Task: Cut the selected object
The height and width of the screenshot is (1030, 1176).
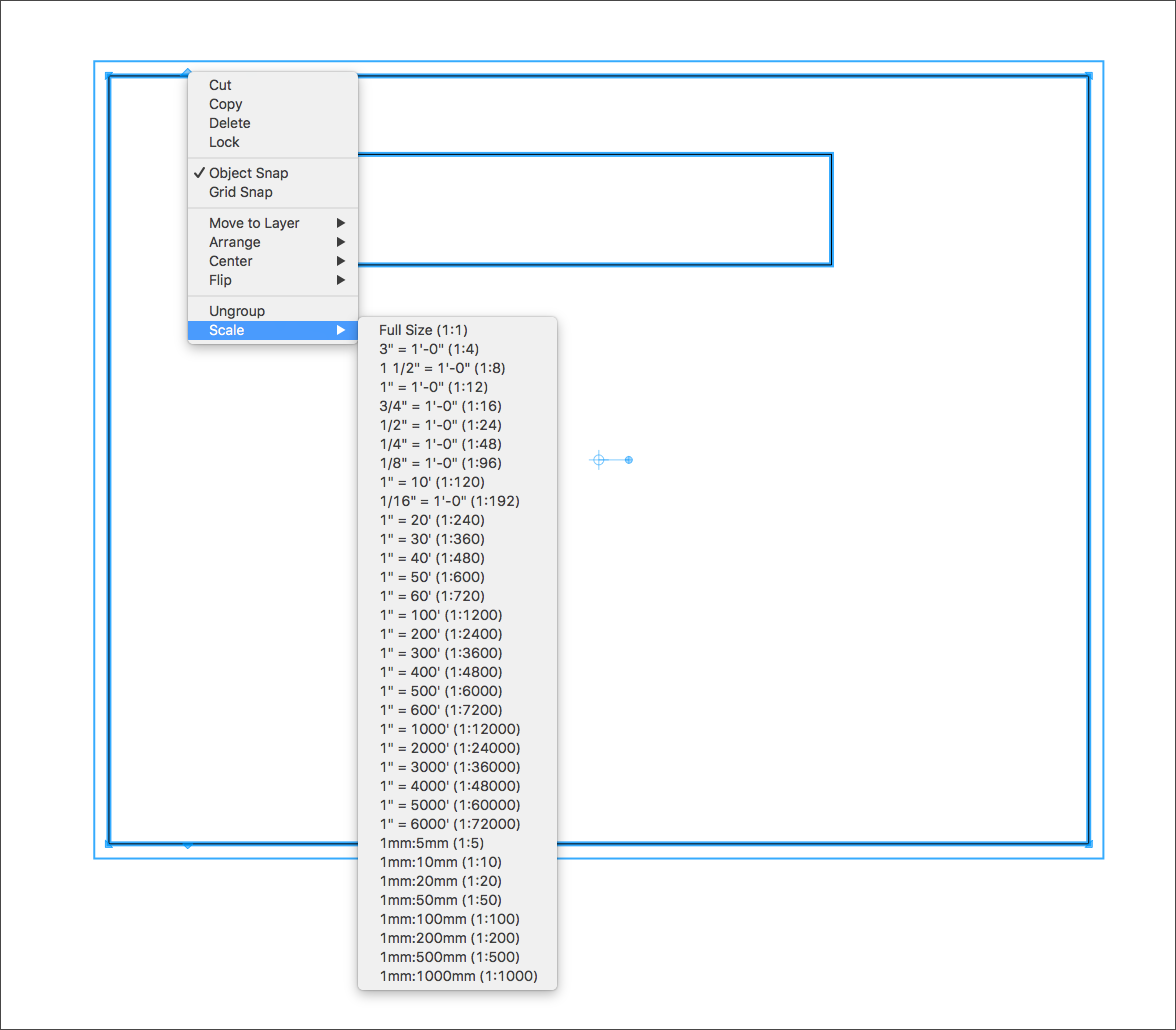Action: point(220,85)
